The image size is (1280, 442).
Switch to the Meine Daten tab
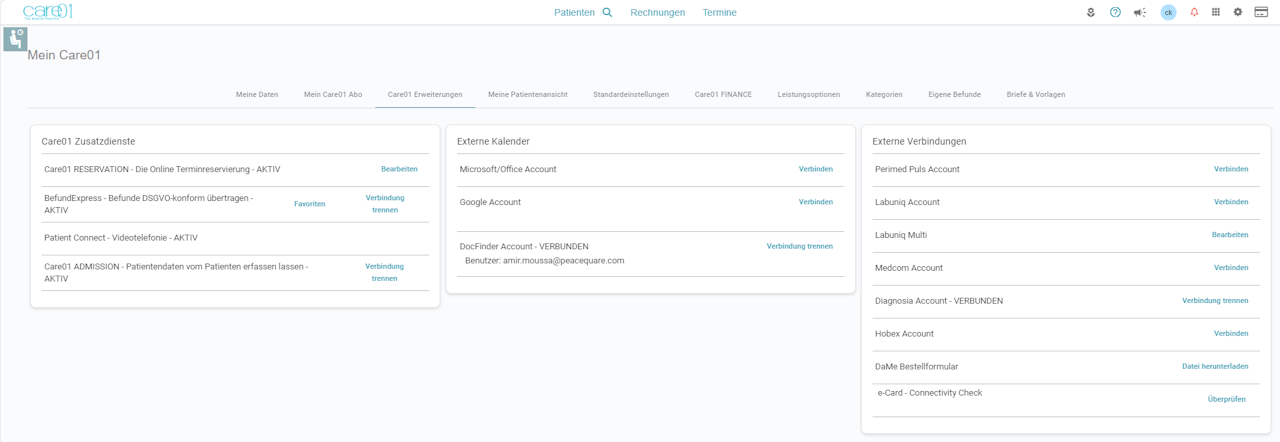point(257,94)
